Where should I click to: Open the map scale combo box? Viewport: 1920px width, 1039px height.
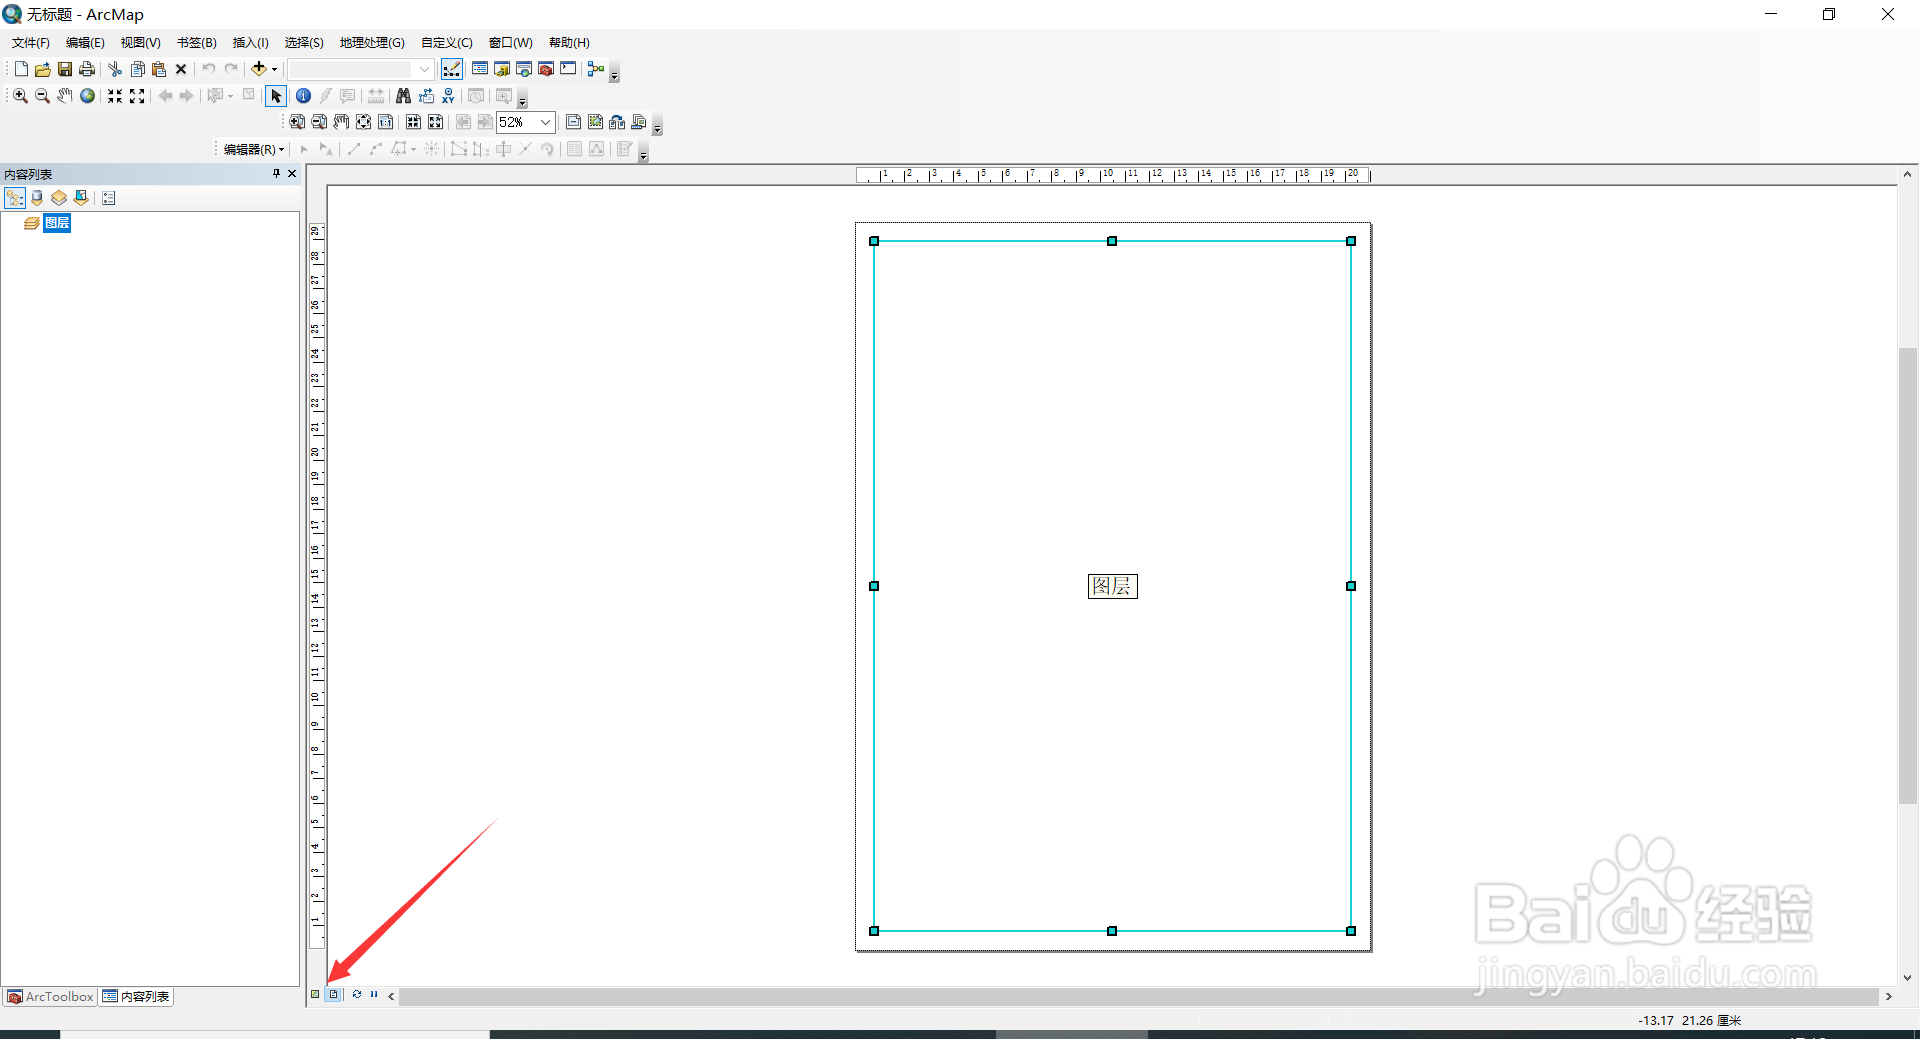[361, 69]
